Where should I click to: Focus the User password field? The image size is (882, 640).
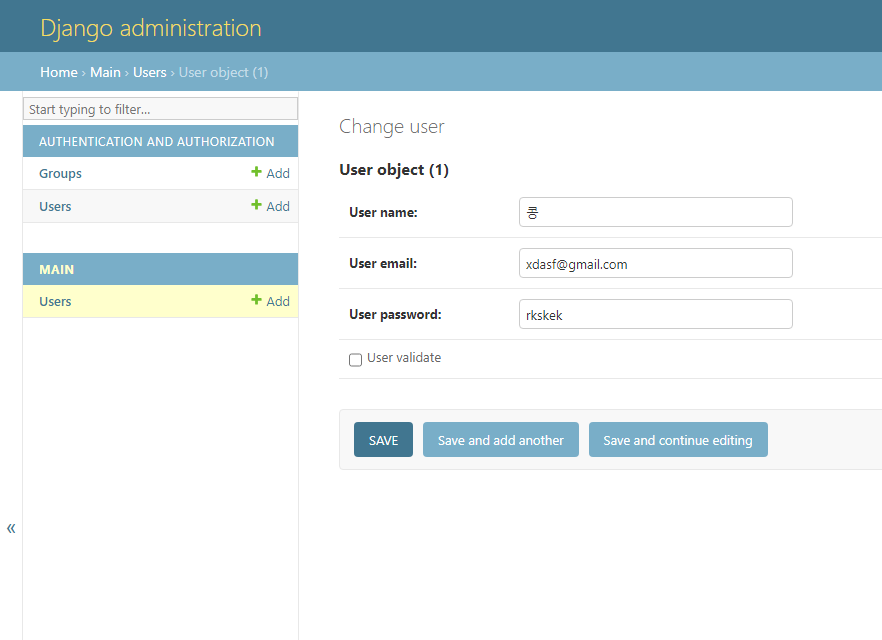[x=656, y=314]
